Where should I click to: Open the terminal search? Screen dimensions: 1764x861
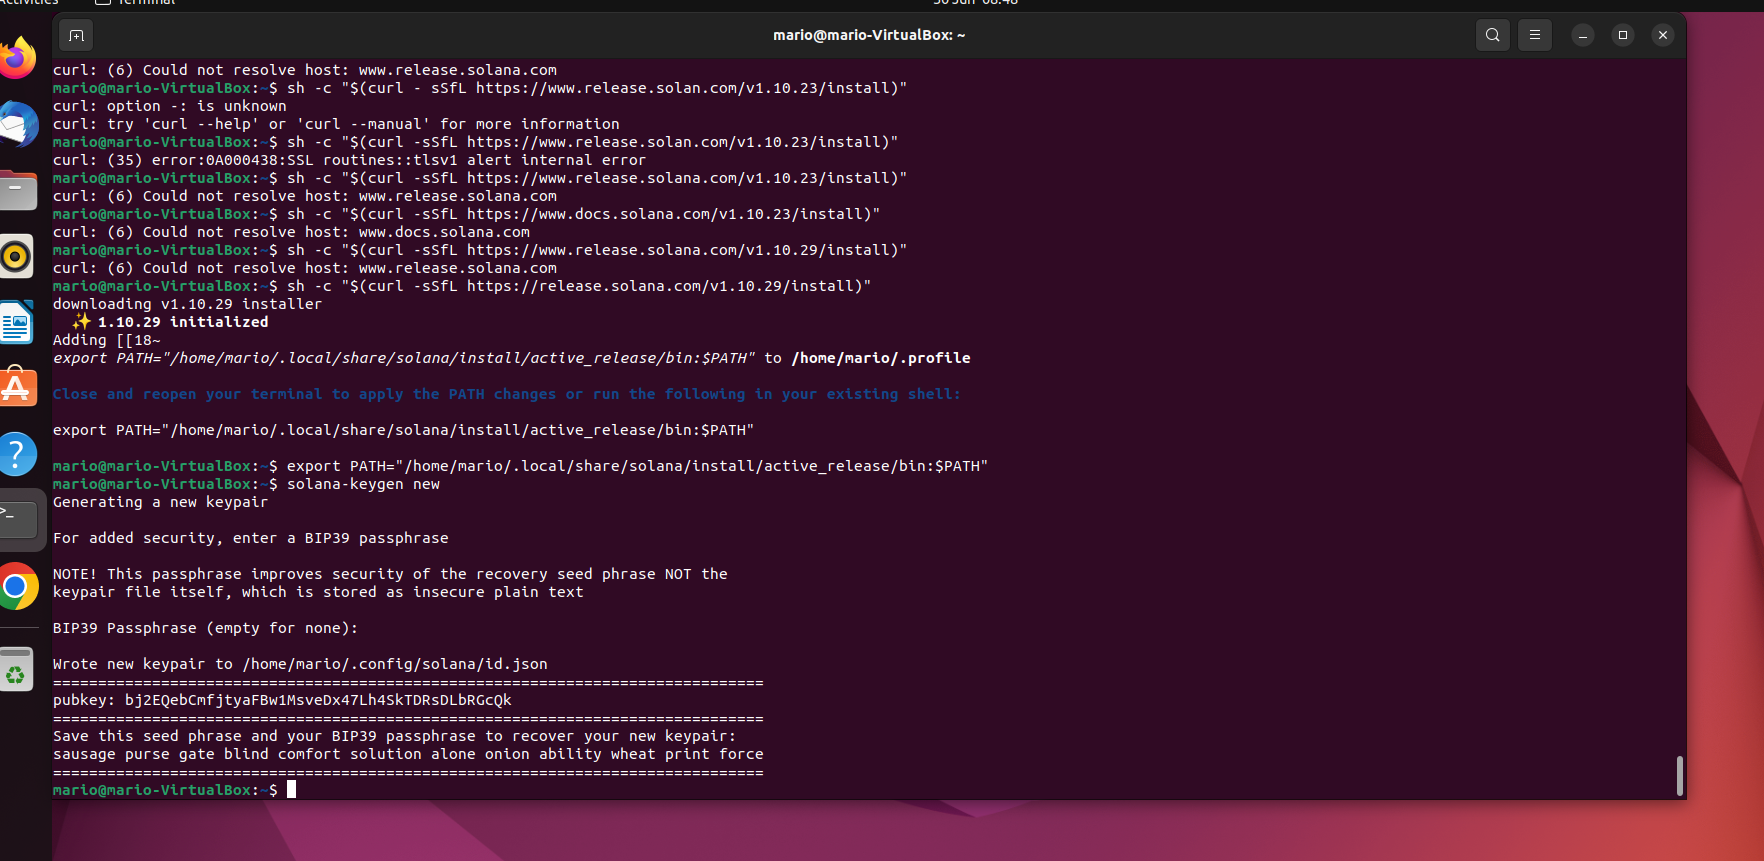[1493, 35]
